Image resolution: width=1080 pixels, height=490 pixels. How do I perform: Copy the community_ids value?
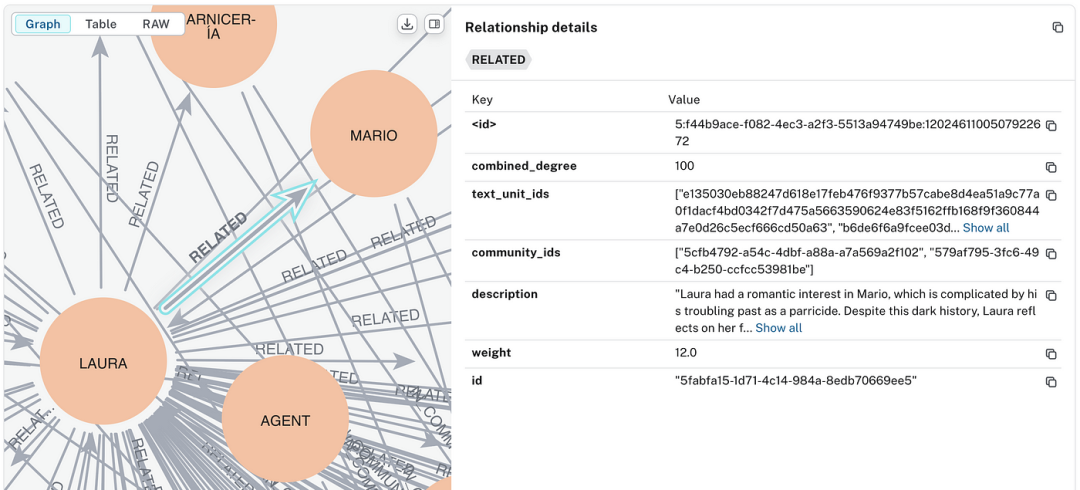click(x=1051, y=254)
